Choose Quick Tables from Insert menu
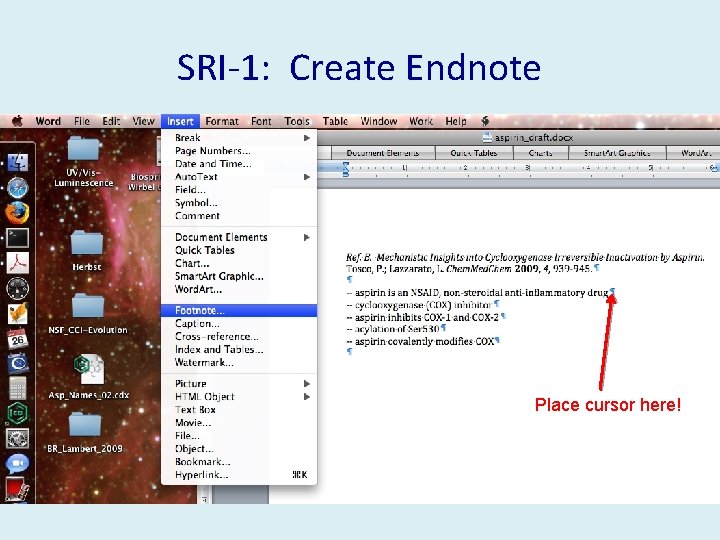 coord(239,250)
